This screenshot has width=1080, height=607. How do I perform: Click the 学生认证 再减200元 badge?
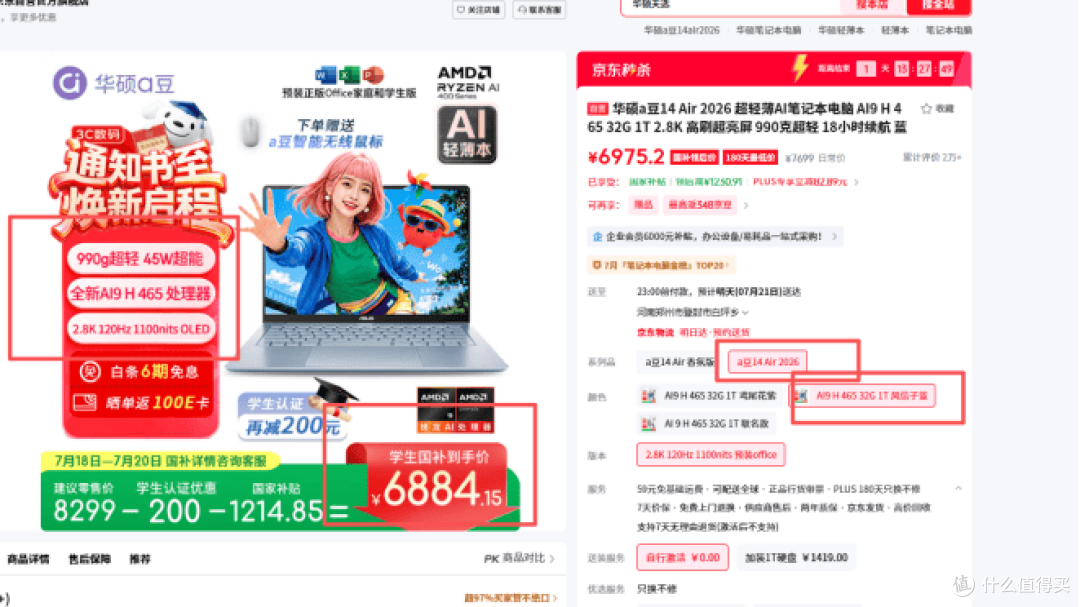pyautogui.click(x=291, y=415)
